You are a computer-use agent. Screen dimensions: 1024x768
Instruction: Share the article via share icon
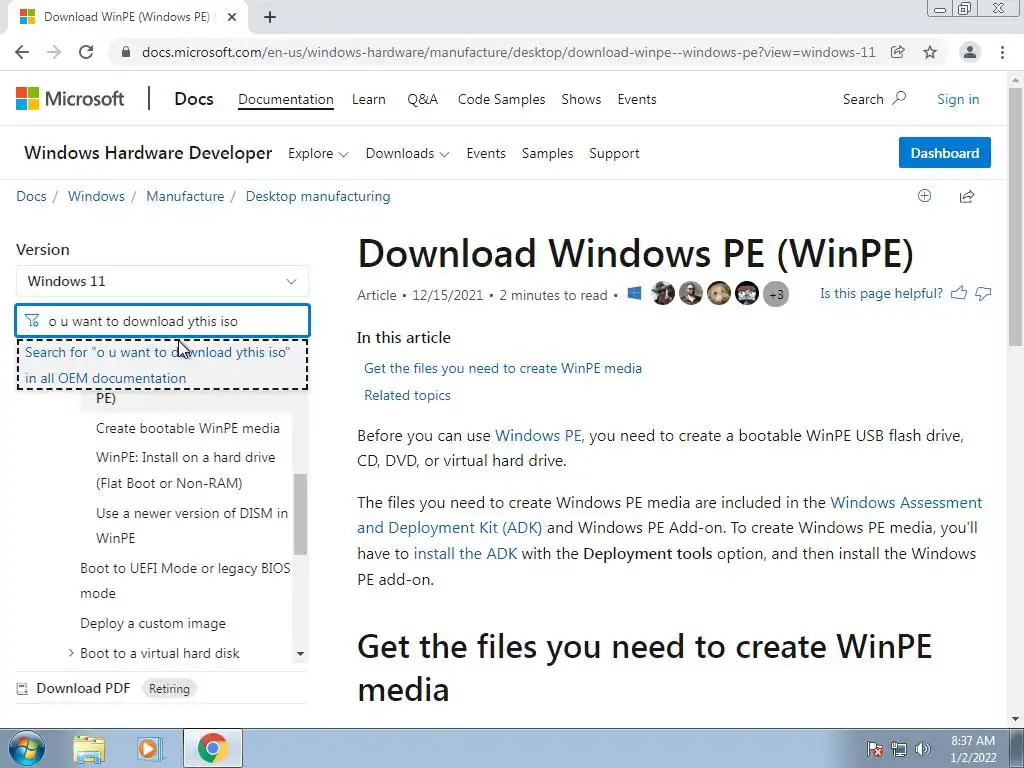tap(967, 196)
